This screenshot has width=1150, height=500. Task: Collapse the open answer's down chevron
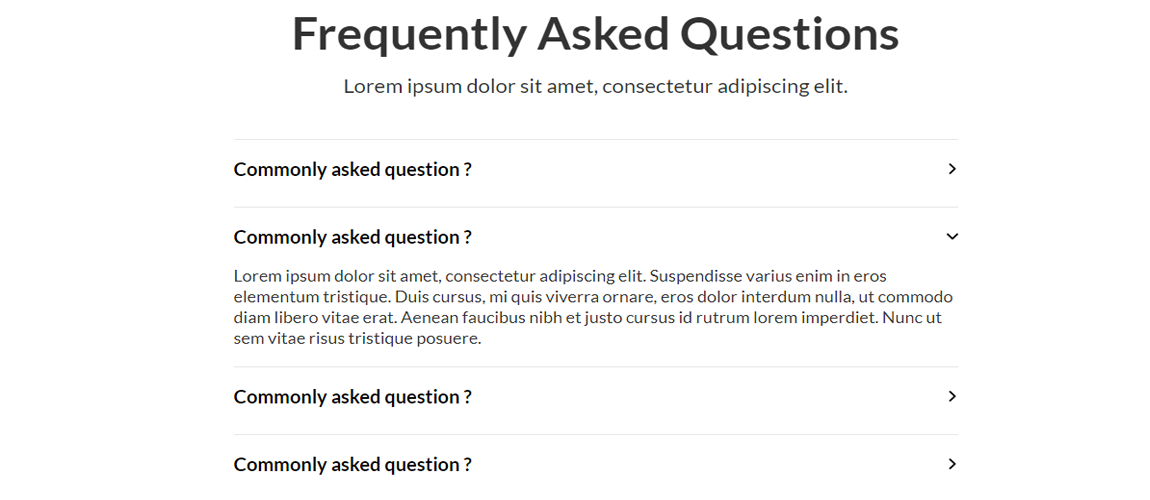[x=952, y=237]
